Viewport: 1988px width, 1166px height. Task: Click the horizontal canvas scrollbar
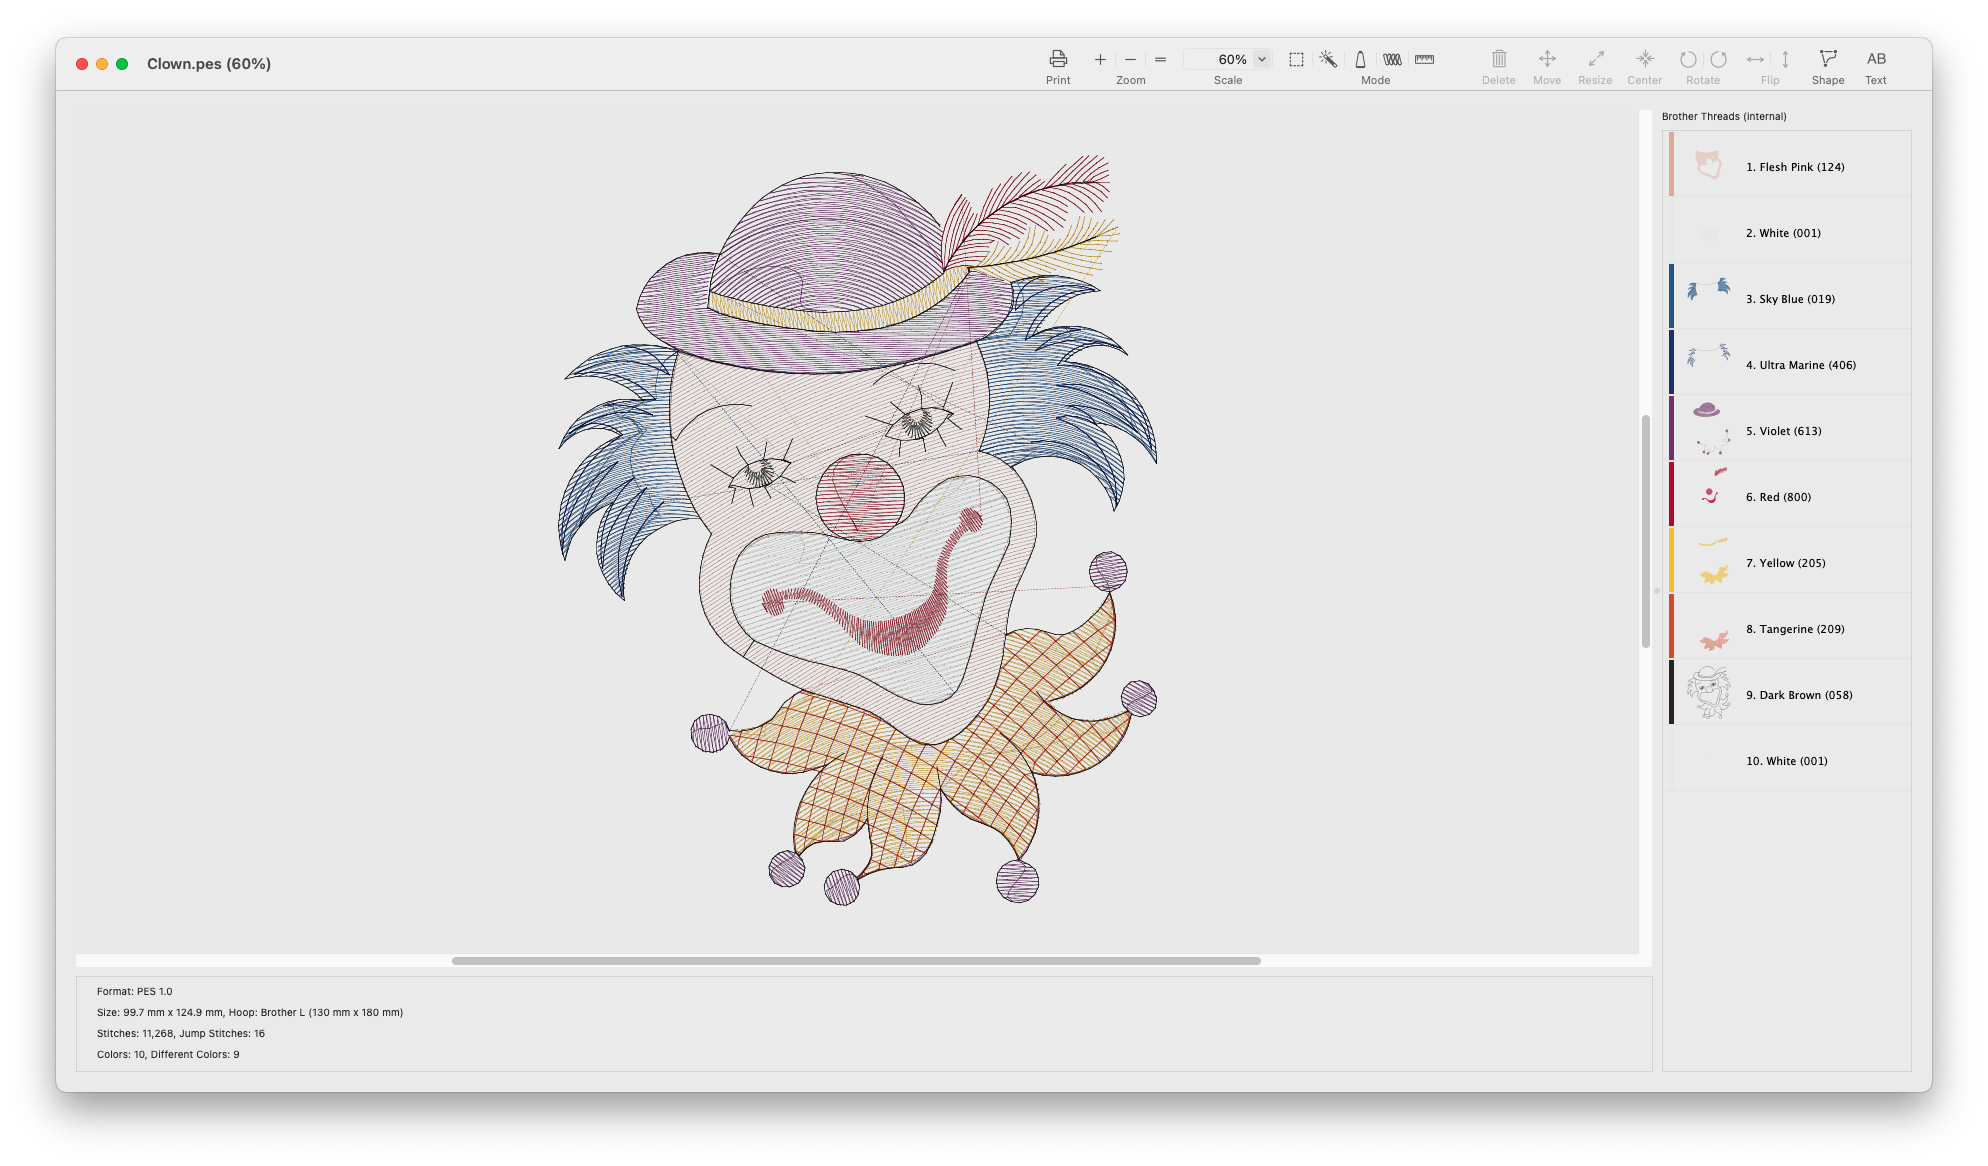pyautogui.click(x=856, y=961)
